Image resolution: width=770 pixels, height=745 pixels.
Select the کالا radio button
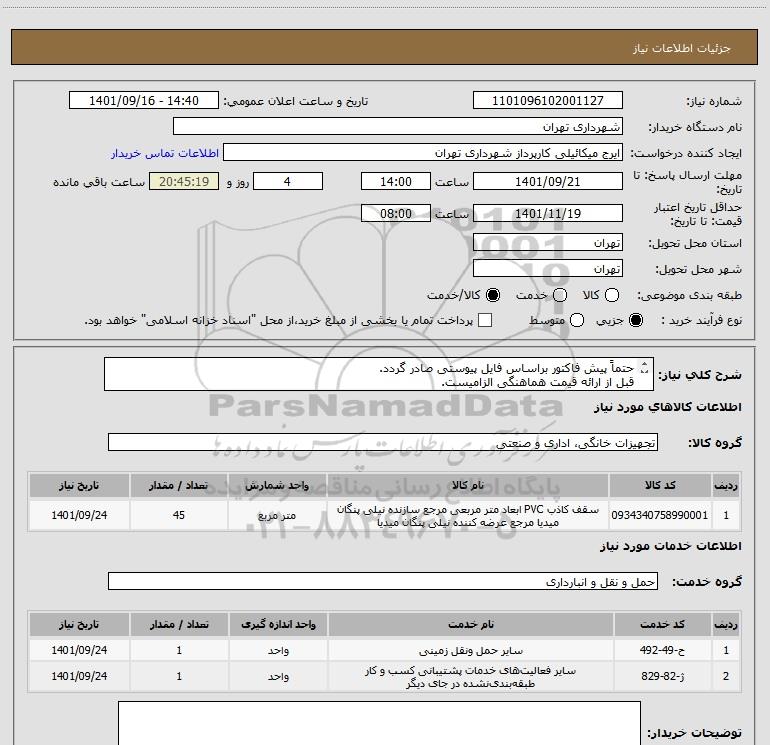(612, 295)
